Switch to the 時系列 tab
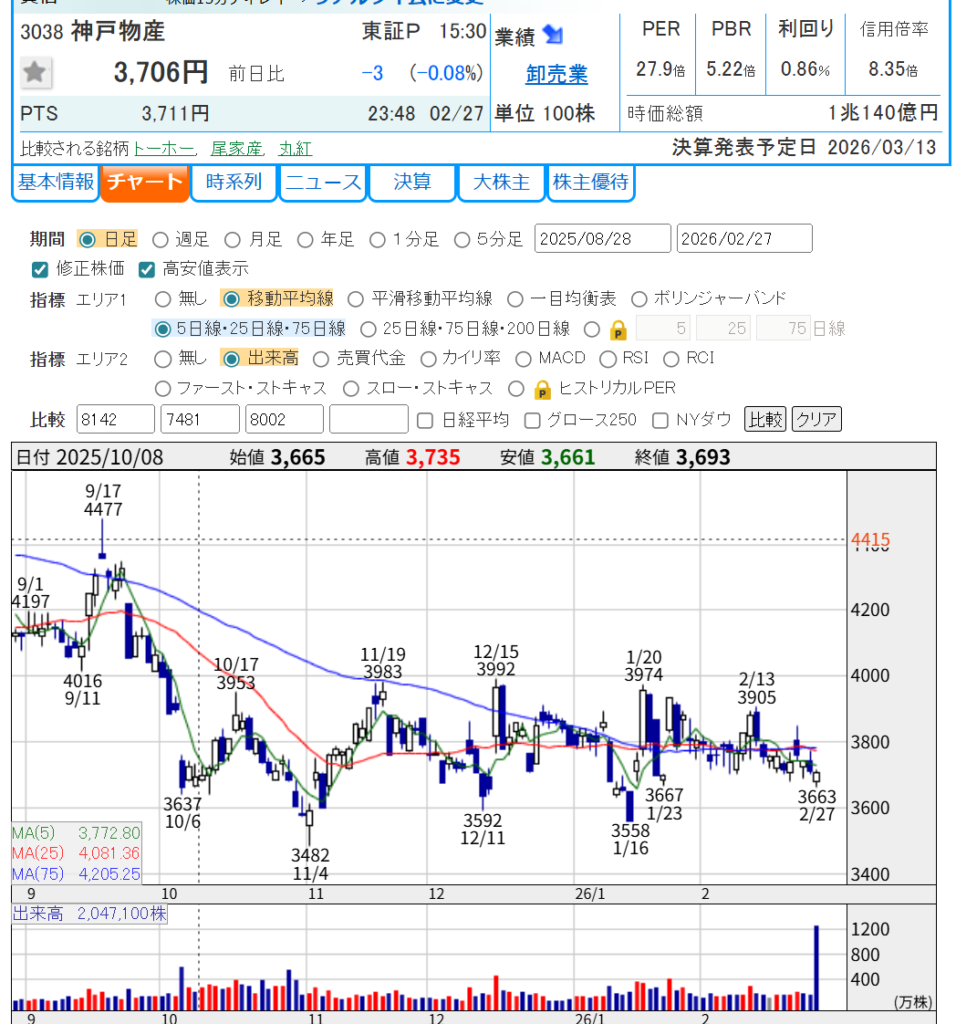Screen dimensions: 956x1024 tap(233, 182)
